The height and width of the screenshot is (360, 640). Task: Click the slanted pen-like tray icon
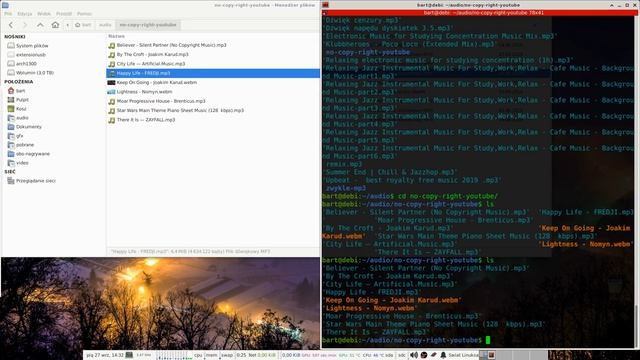[x=433, y=355]
